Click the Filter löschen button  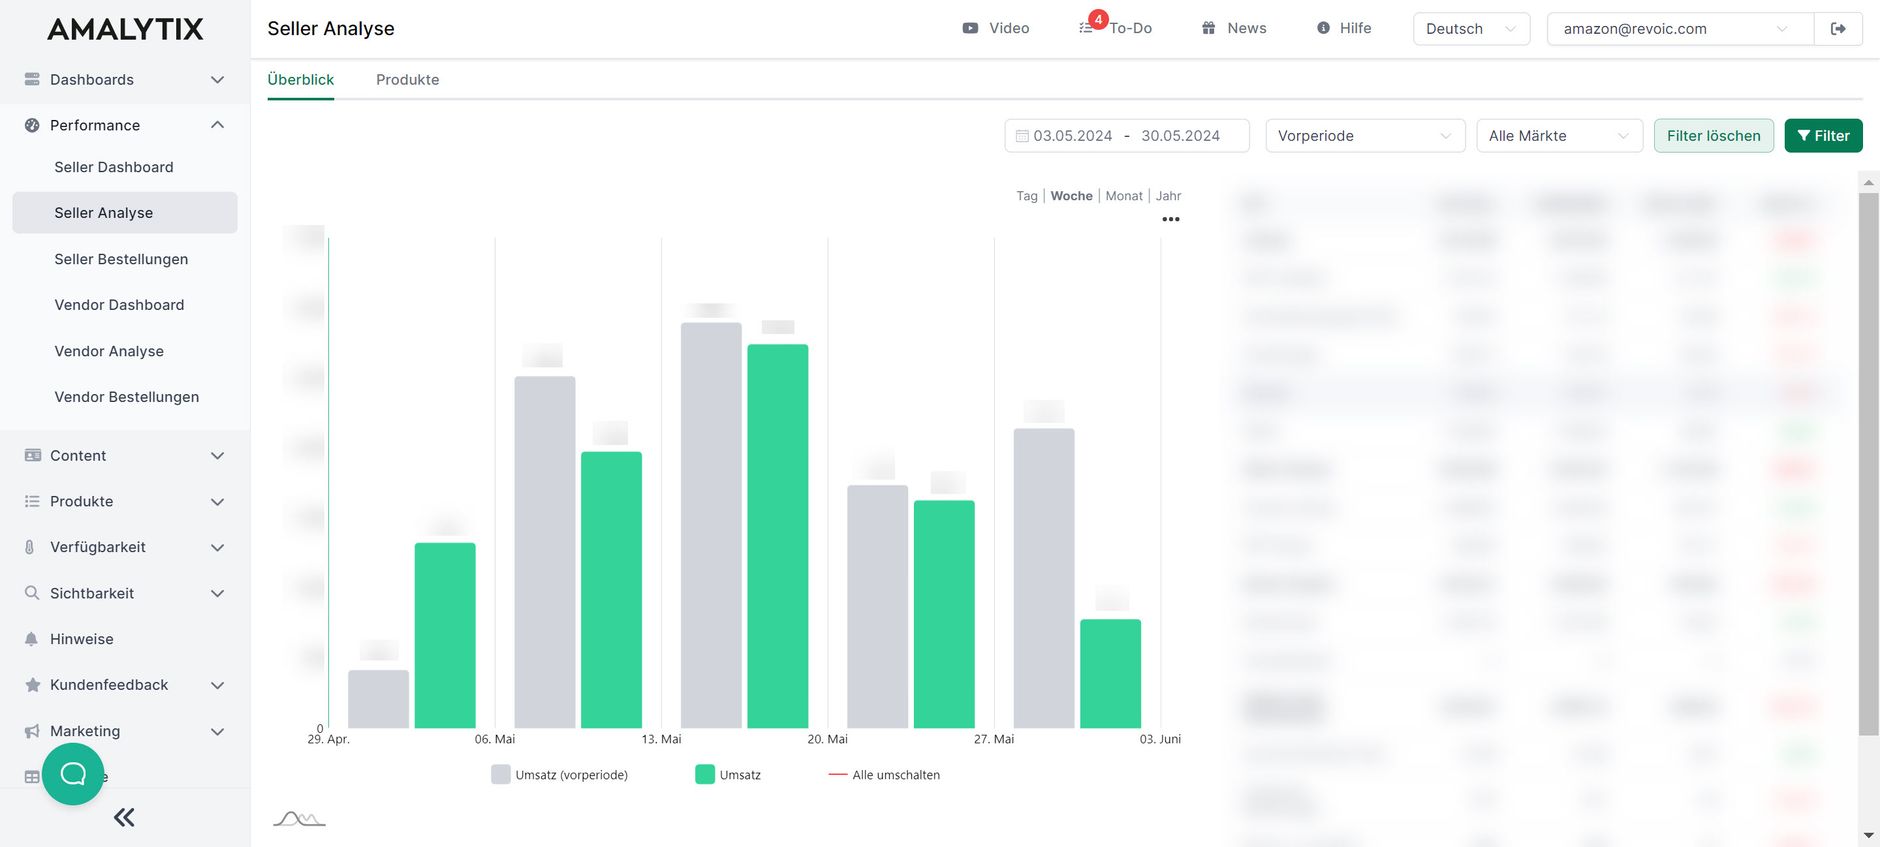(x=1713, y=136)
